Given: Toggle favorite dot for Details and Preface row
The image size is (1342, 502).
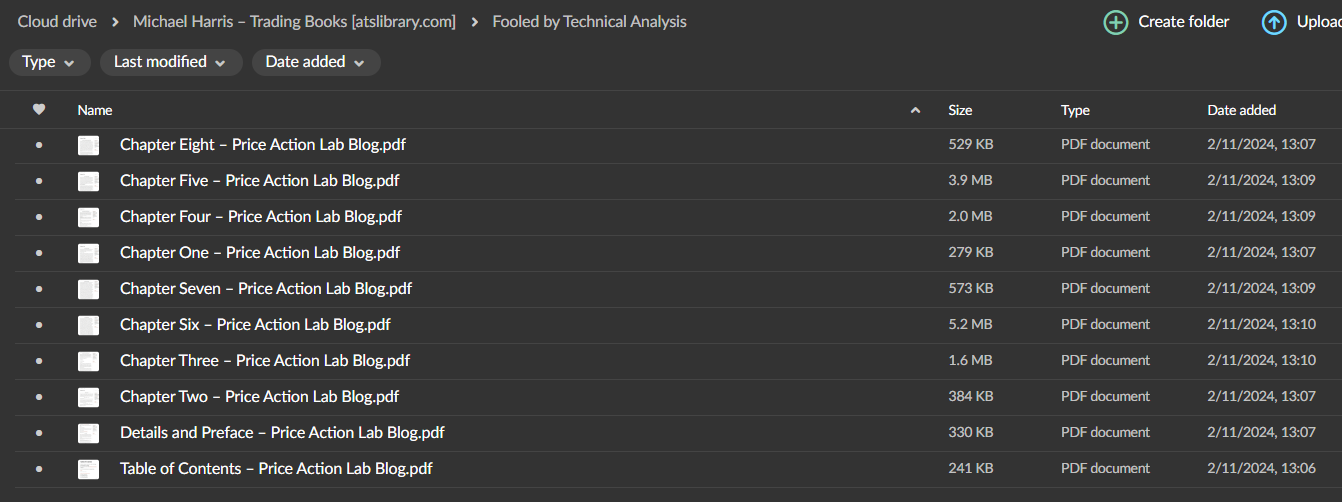Looking at the screenshot, I should click(x=39, y=433).
